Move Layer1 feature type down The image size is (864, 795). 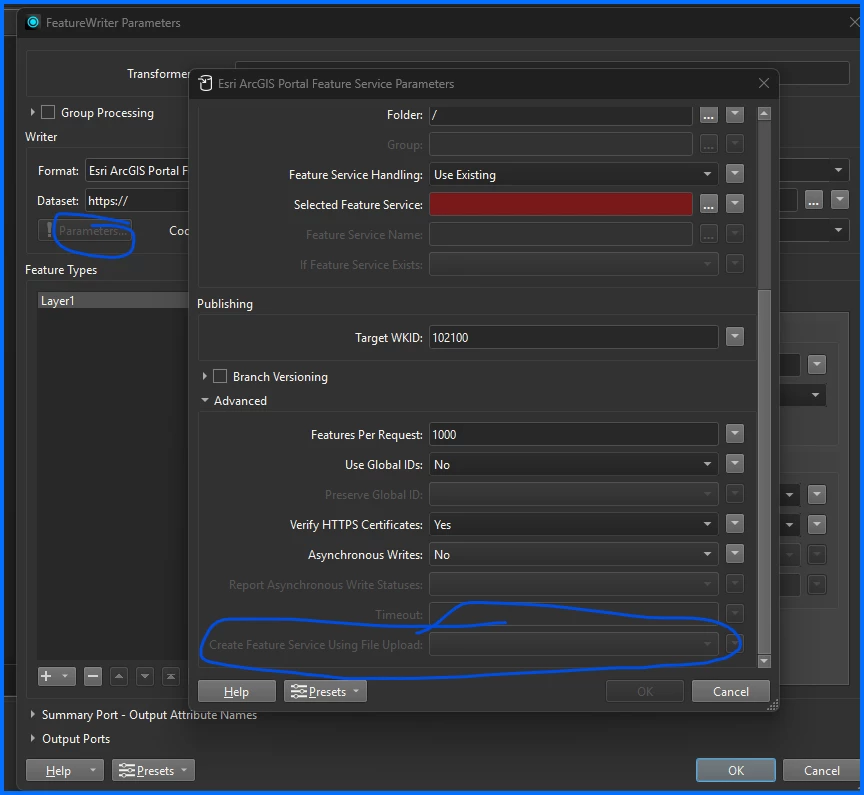[145, 676]
